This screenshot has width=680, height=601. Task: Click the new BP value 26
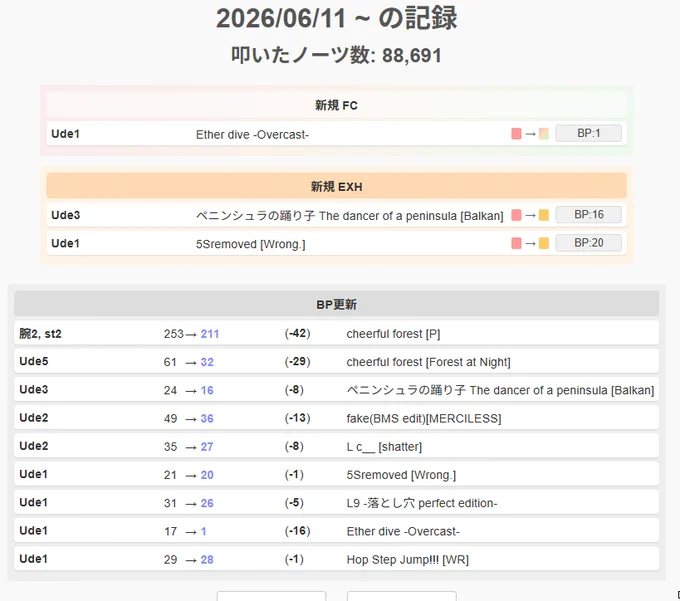pos(207,503)
